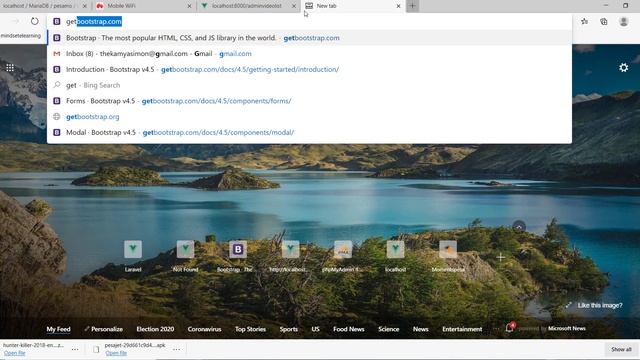The width and height of the screenshot is (640, 360).
Task: Close the localhost:8000 admin tab
Action: [294, 6]
